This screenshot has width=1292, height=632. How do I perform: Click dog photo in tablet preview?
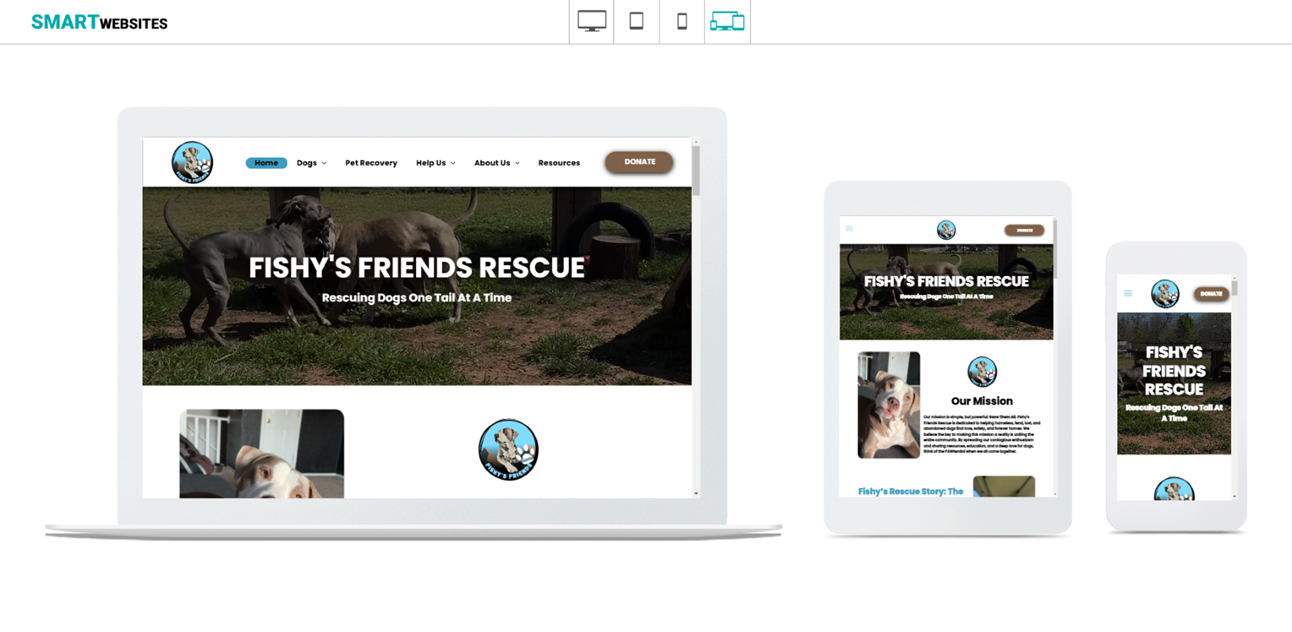[889, 405]
